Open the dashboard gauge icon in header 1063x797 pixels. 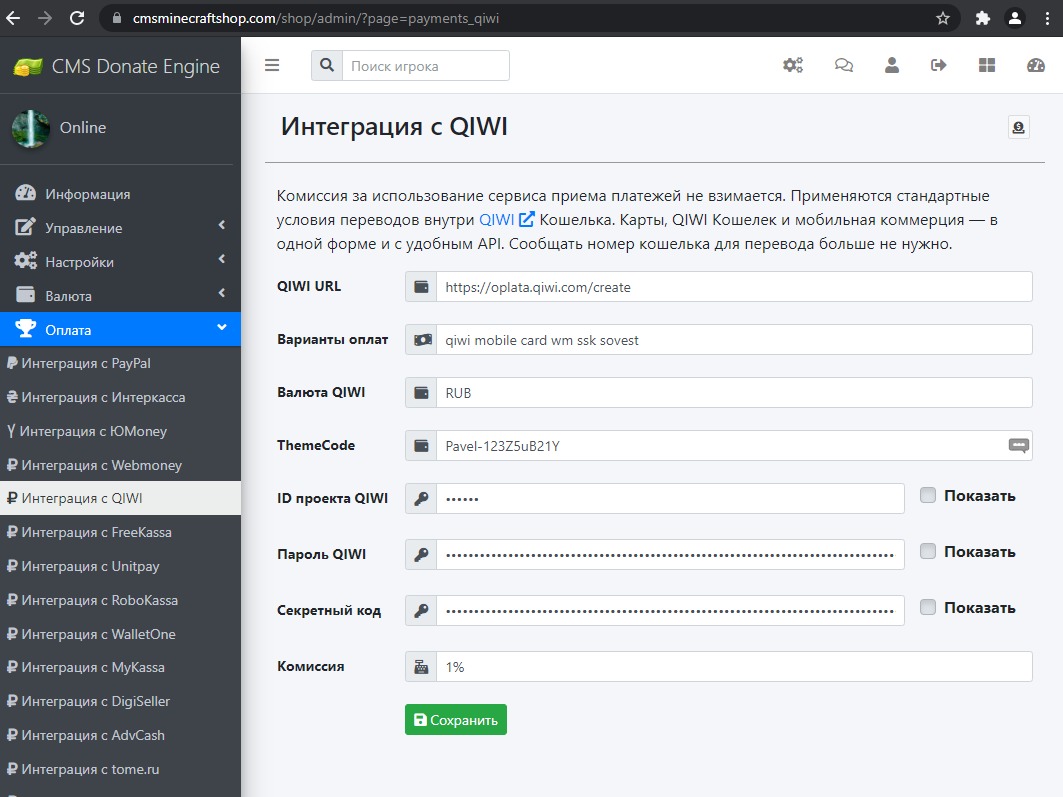point(1035,65)
